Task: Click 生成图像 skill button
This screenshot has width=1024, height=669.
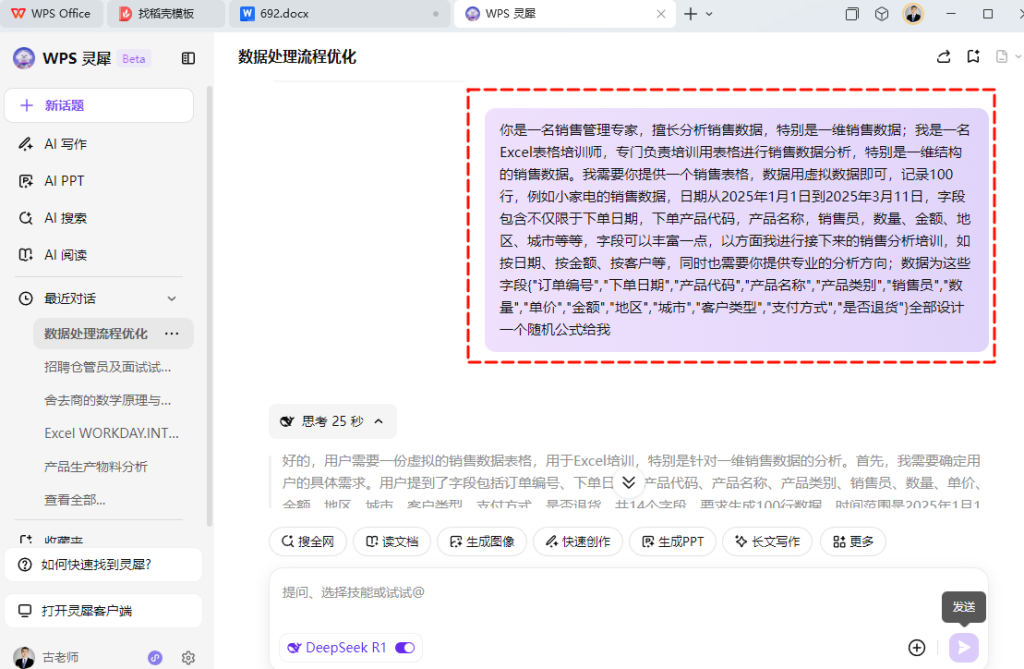Action: click(482, 542)
